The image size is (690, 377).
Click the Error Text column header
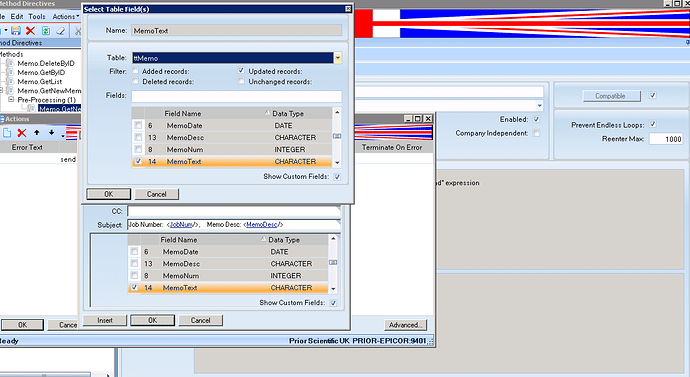[27, 147]
